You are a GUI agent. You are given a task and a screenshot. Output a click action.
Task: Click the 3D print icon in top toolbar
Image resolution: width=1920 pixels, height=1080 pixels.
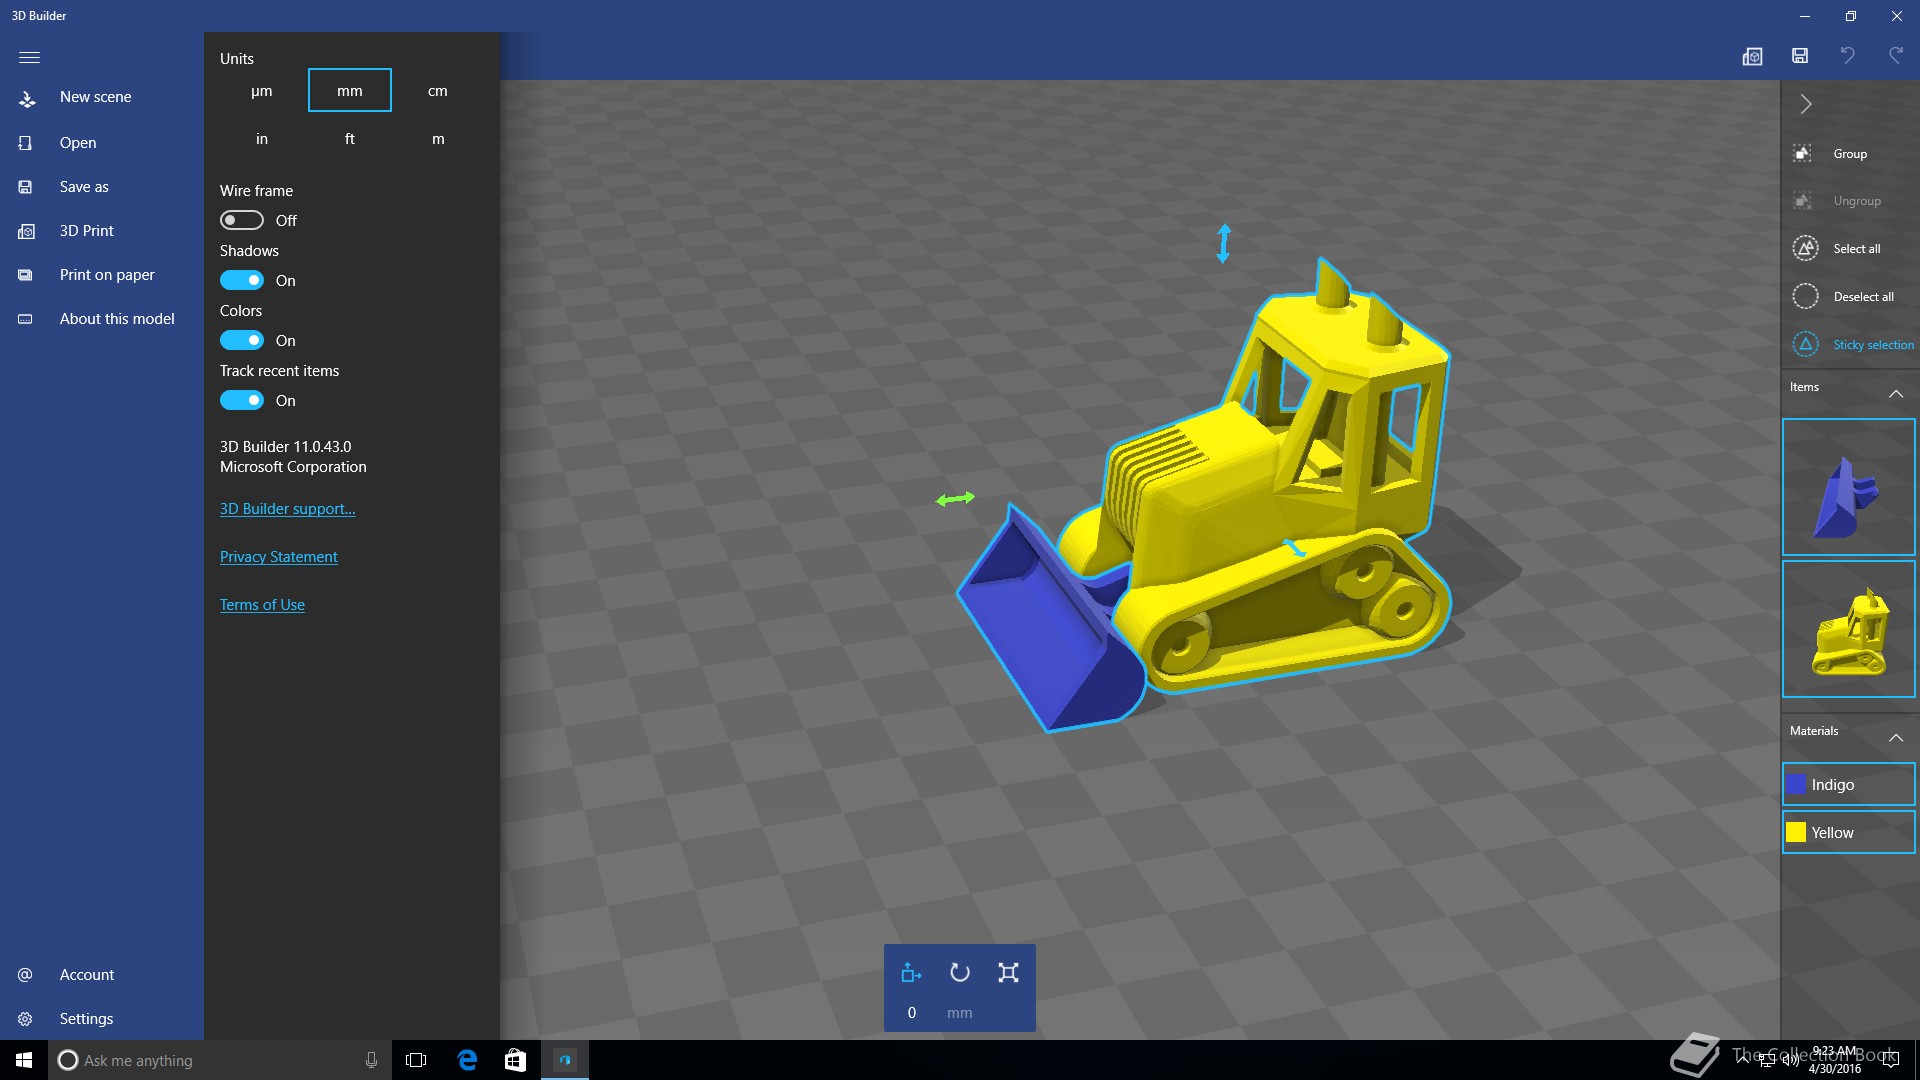[1752, 57]
